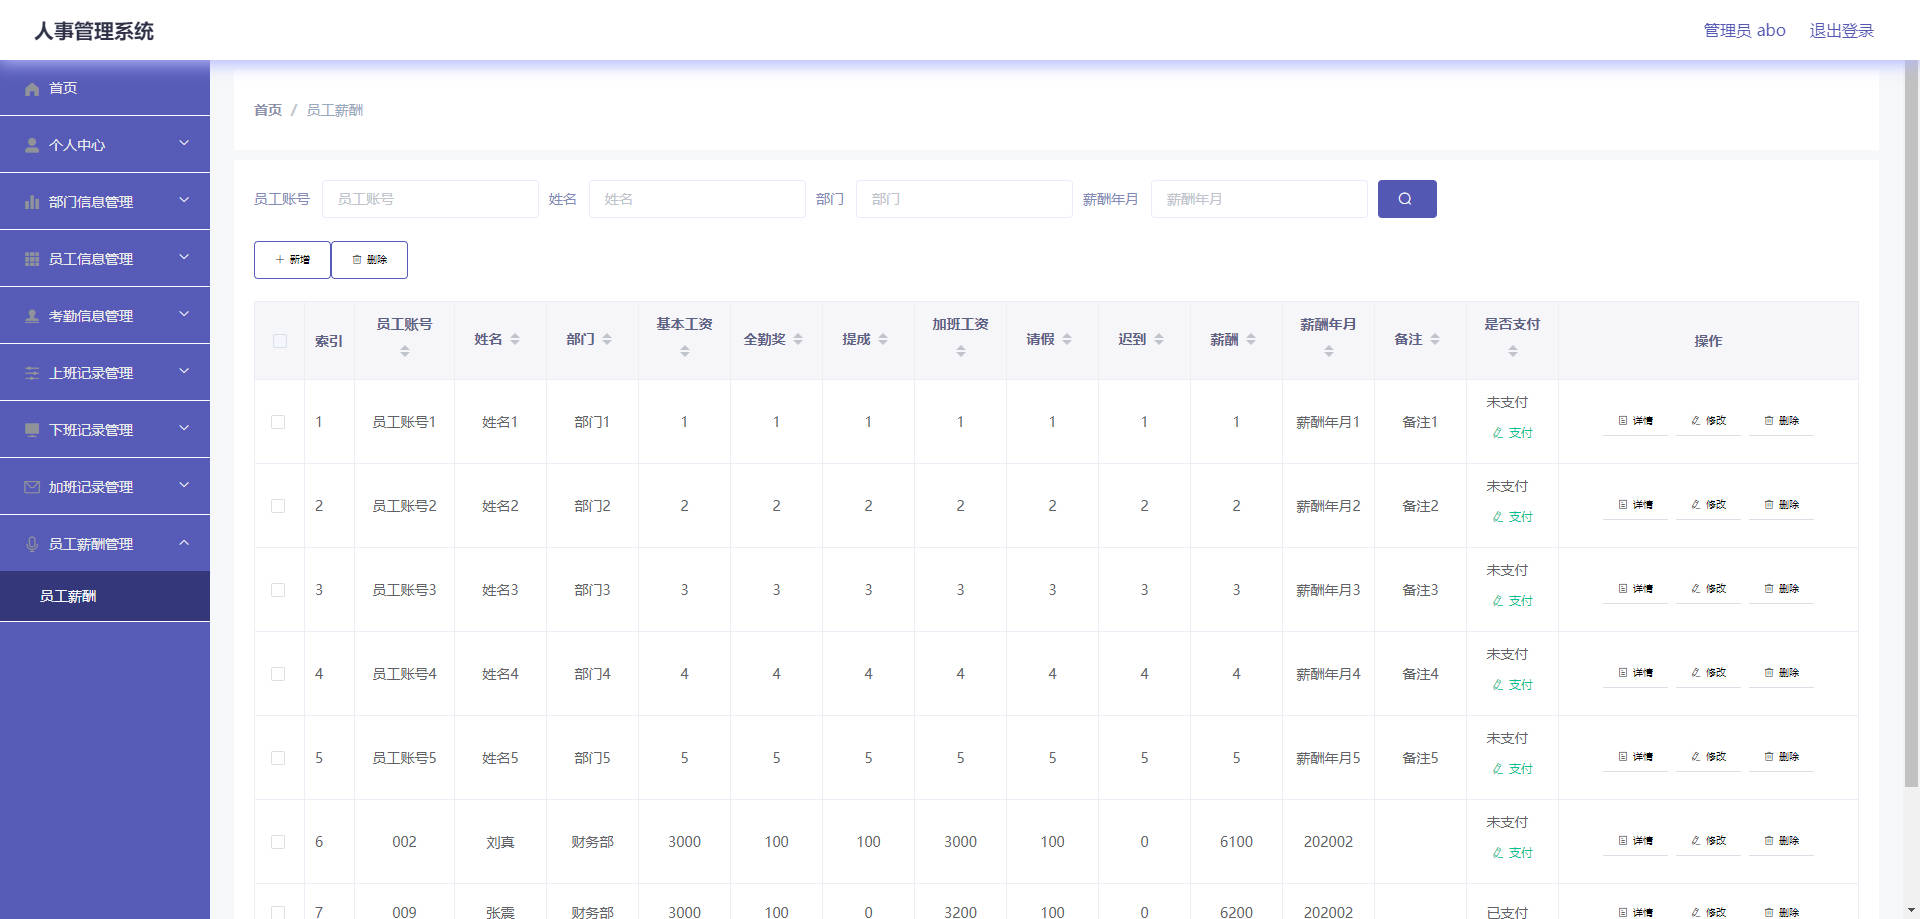Image resolution: width=1920 pixels, height=919 pixels.
Task: Check the checkbox for row 员工账号1
Action: click(x=278, y=422)
